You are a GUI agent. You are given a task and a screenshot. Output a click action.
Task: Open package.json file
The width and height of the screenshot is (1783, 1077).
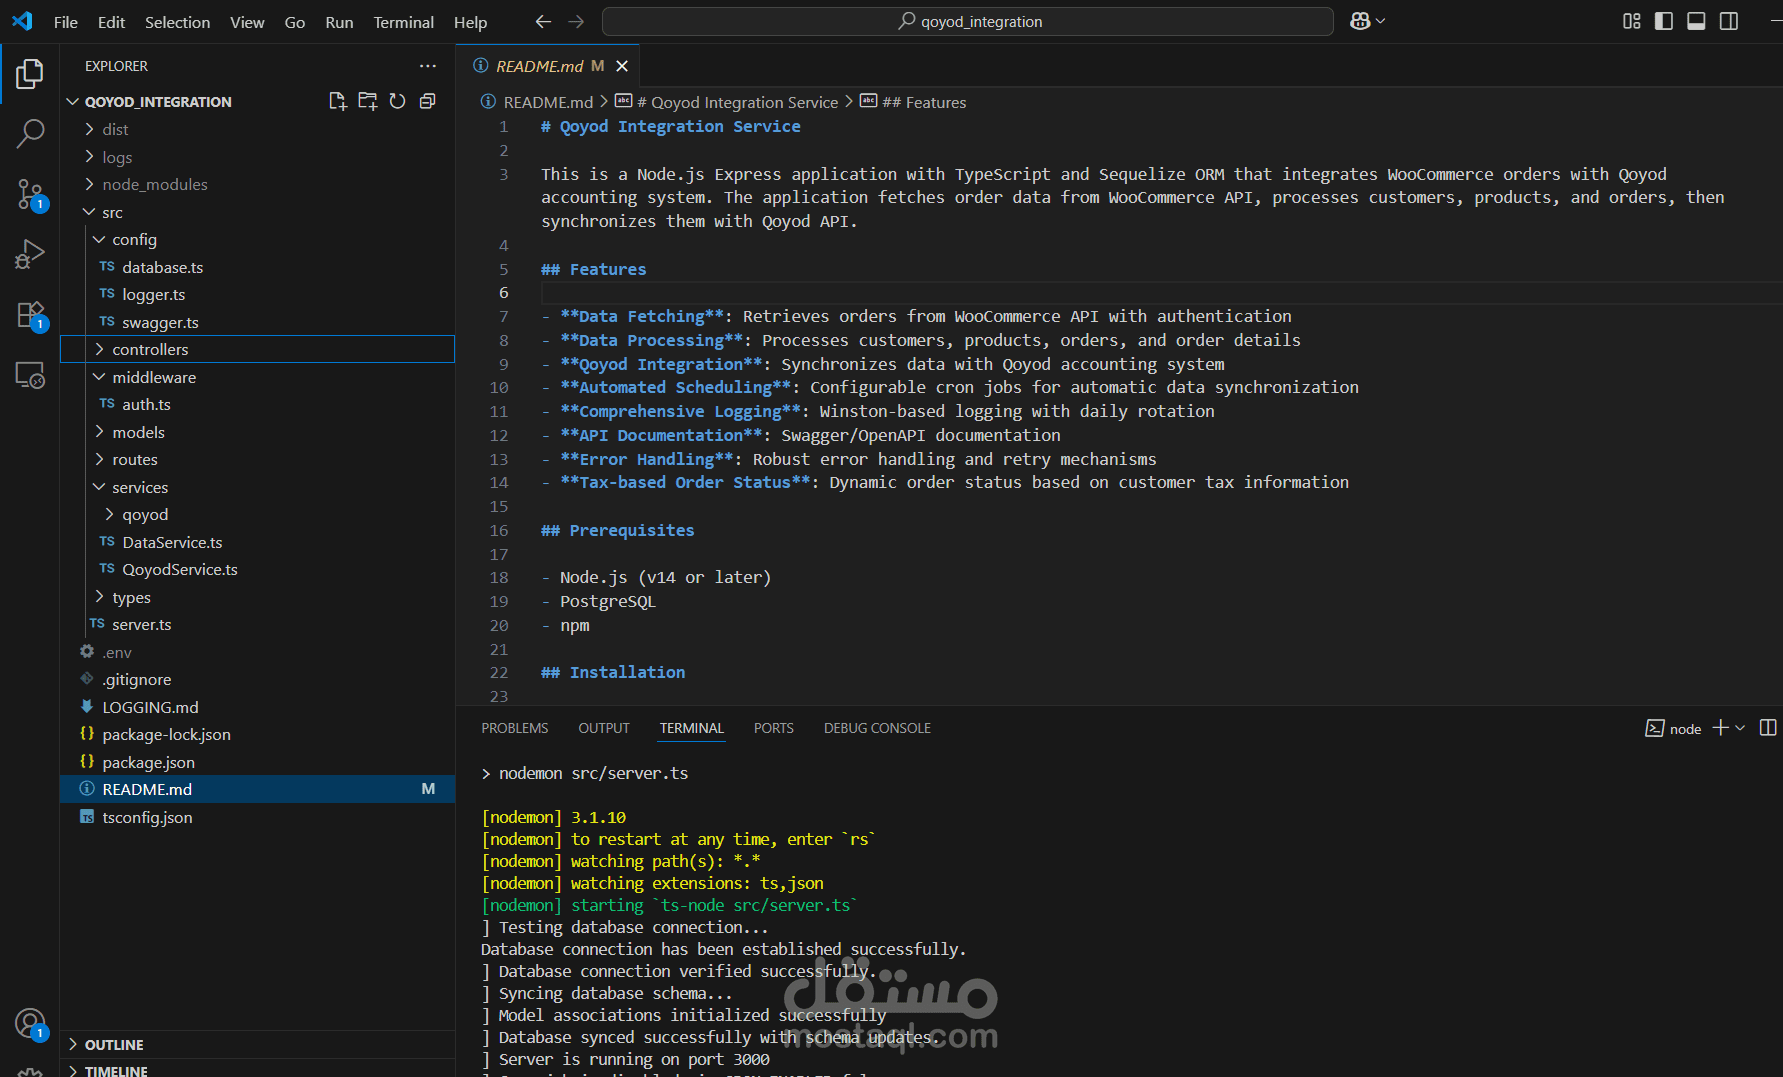(257, 762)
